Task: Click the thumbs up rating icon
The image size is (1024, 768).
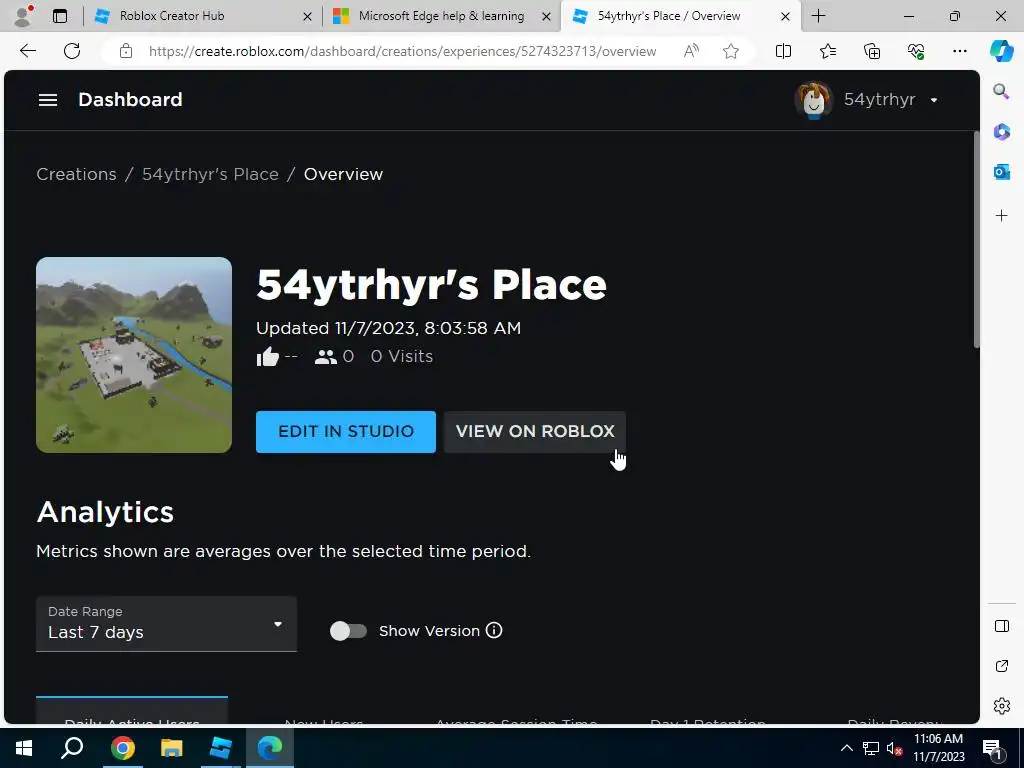Action: (x=268, y=357)
